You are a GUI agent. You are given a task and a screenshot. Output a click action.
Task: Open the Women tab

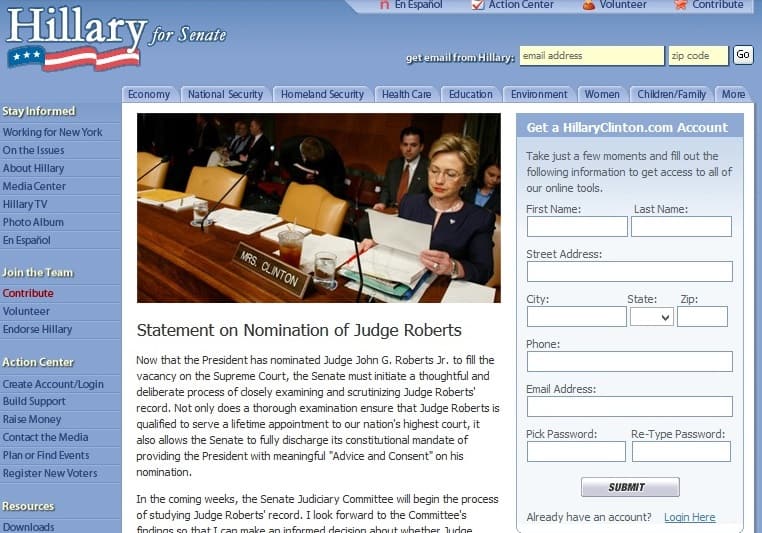point(602,94)
